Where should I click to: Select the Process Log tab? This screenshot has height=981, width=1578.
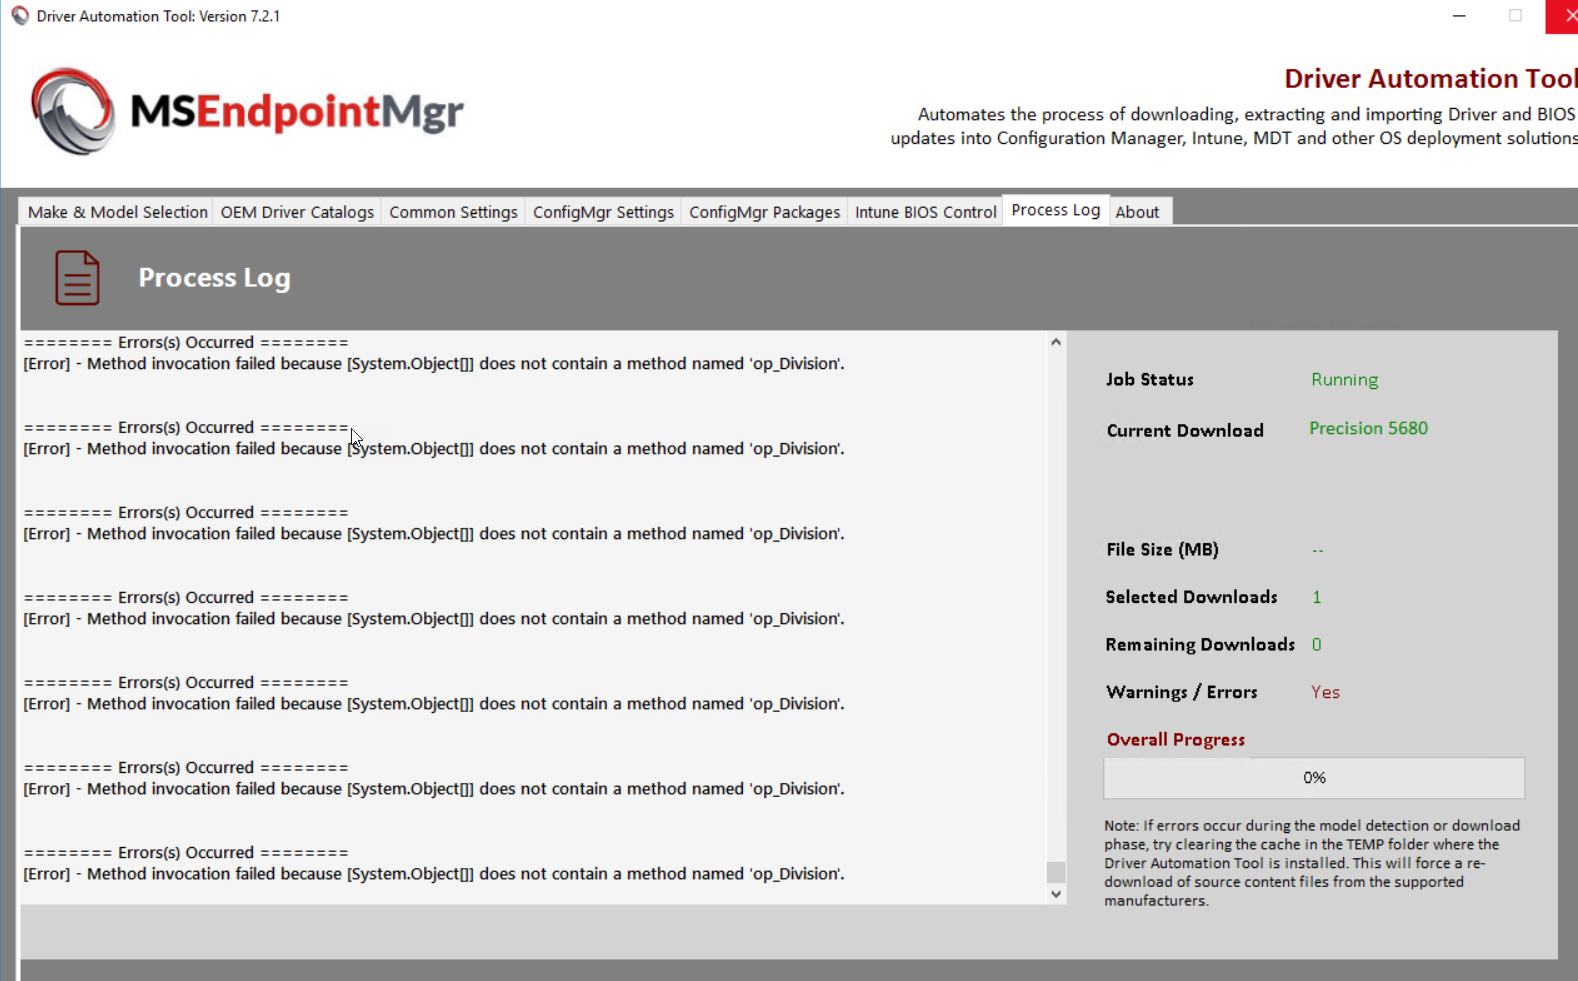coord(1055,210)
